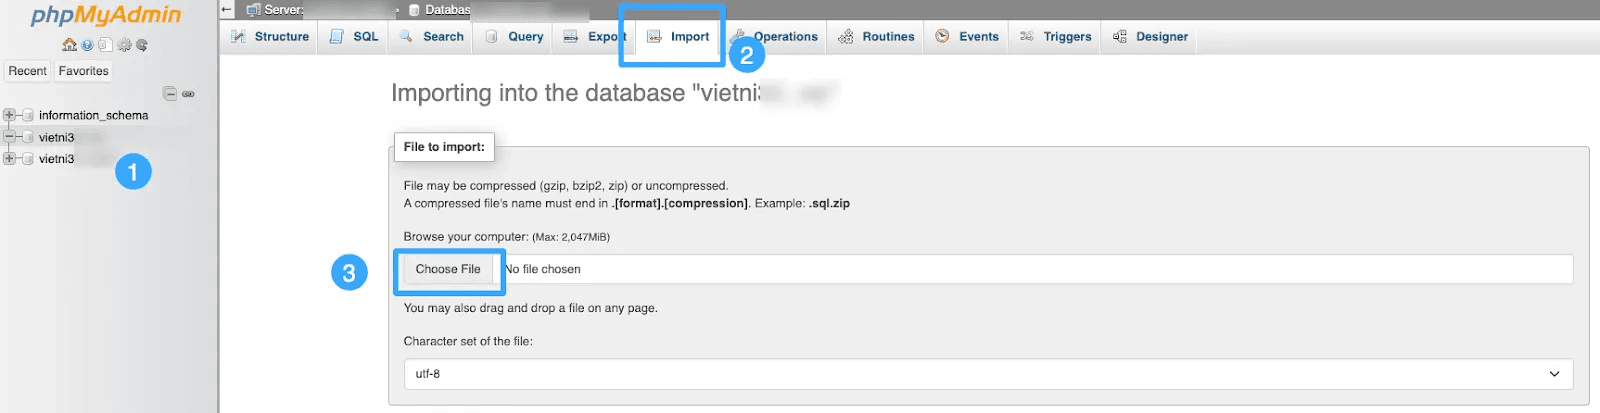Open the Designer tab
Screen dimensions: 1600x413
point(1150,36)
